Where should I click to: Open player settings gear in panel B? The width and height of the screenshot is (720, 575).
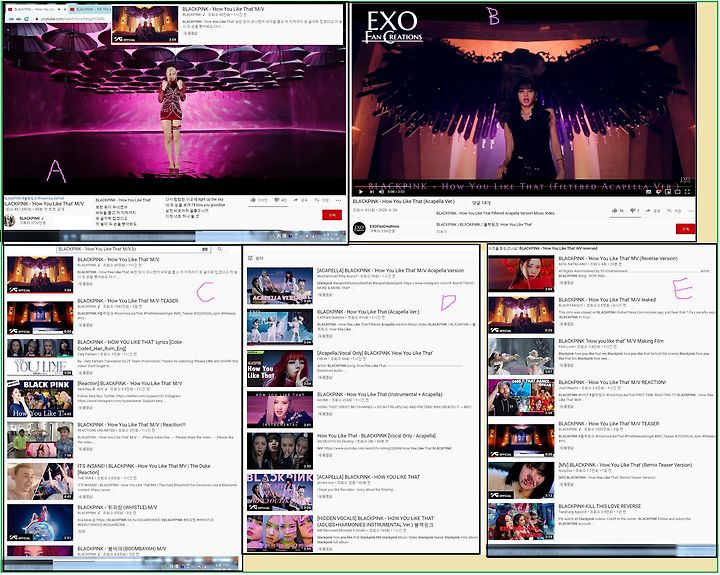pos(658,192)
